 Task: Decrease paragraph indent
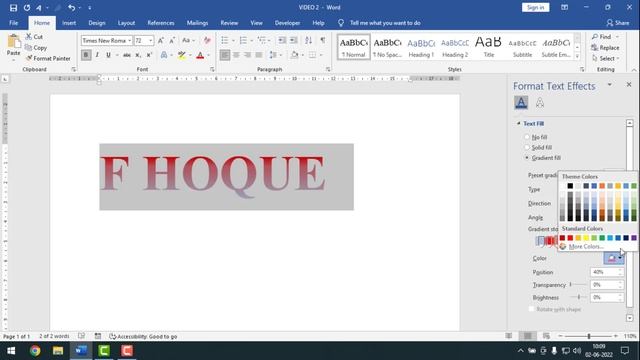[282, 40]
